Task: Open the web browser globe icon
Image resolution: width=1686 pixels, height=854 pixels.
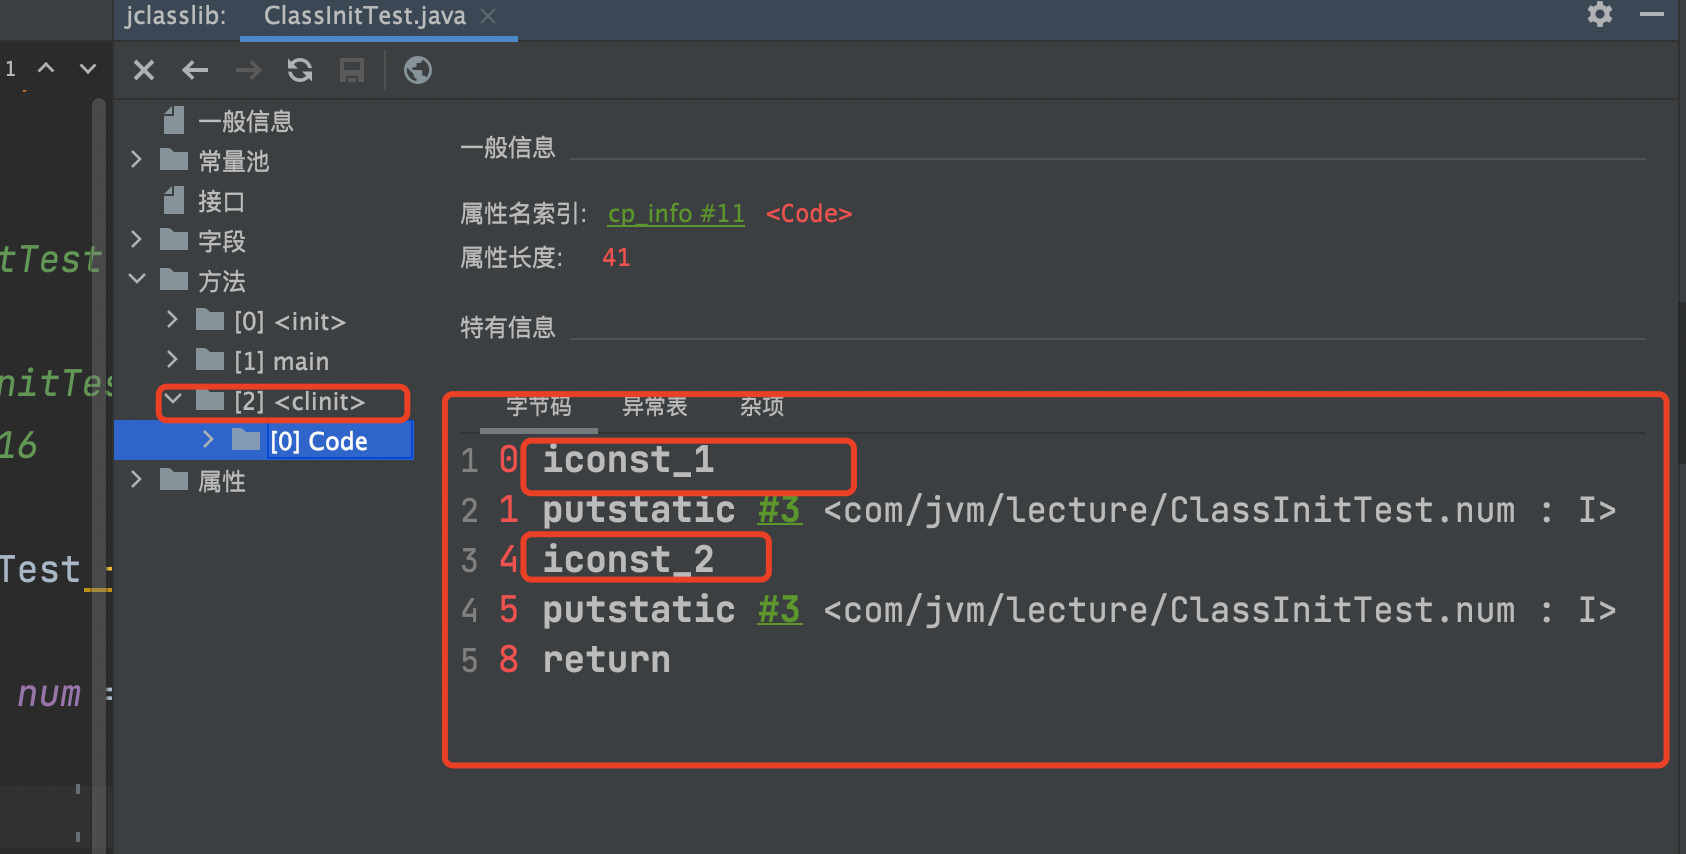Action: pyautogui.click(x=418, y=70)
